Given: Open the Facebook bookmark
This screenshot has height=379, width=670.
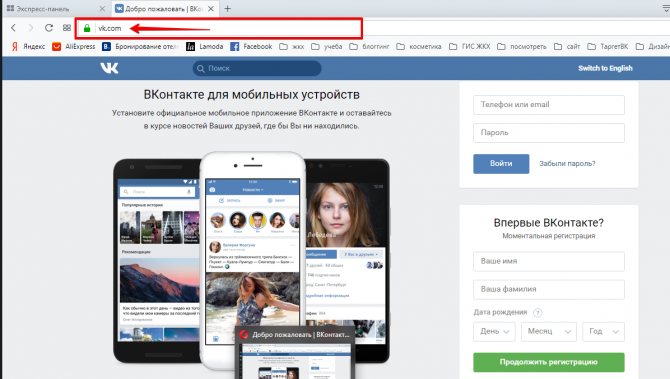Looking at the screenshot, I should click(251, 47).
